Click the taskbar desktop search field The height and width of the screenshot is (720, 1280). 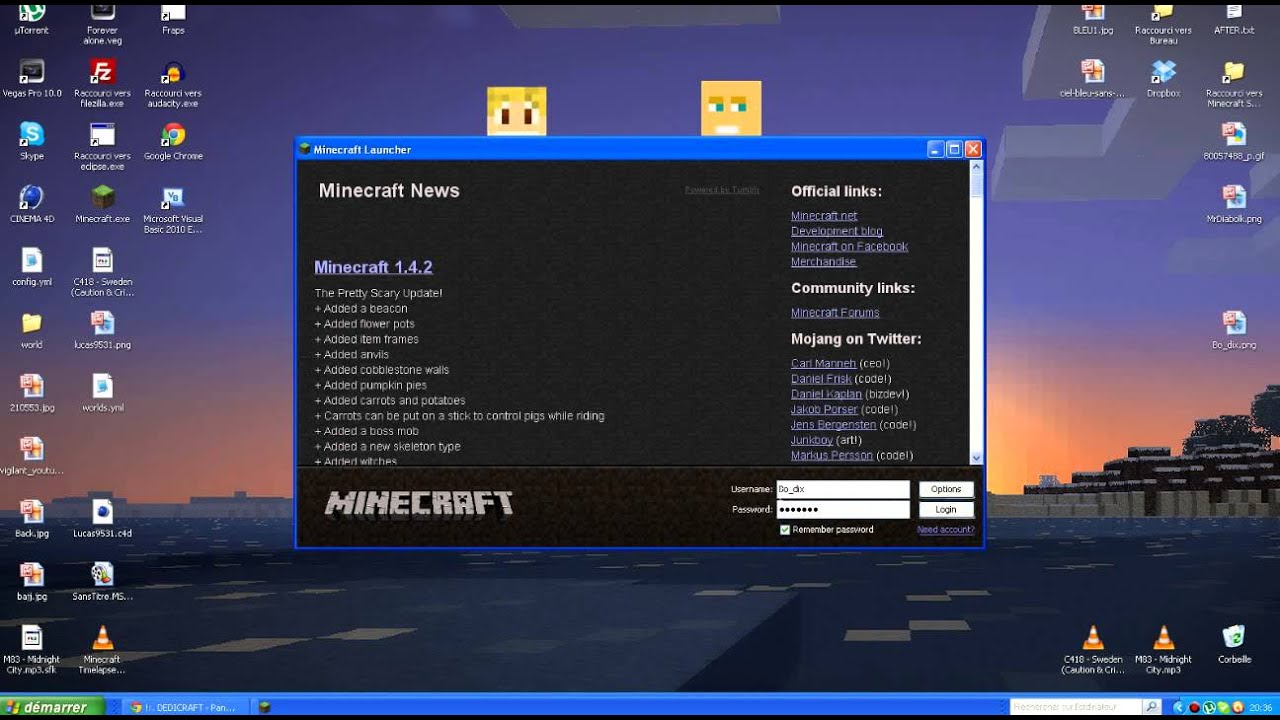click(x=1076, y=707)
